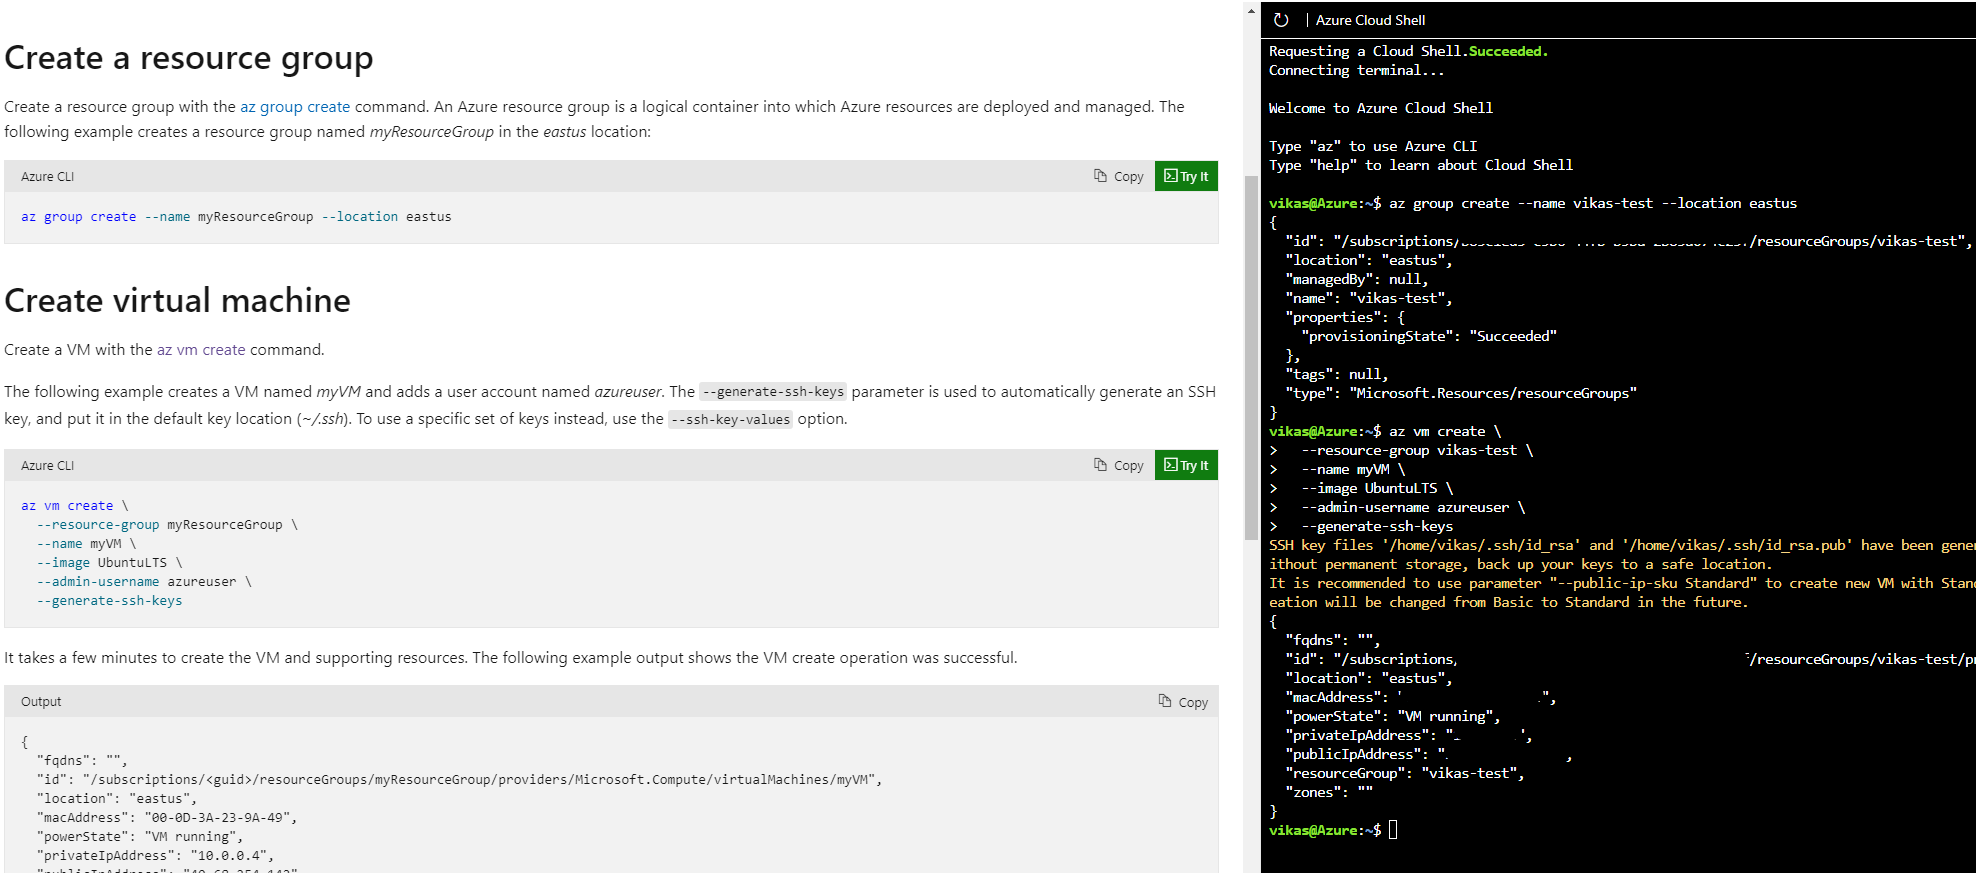
Task: Click the 'powerState: VM running' terminal line
Action: (1393, 717)
